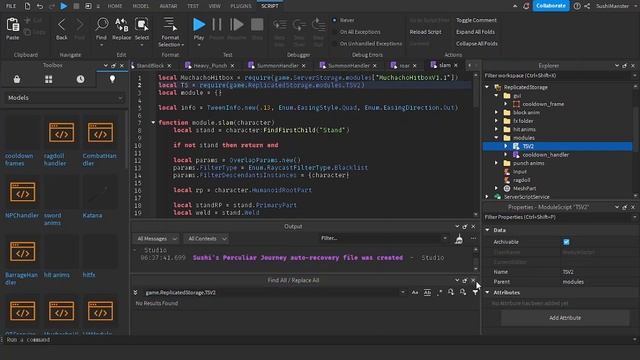
Task: Switch to the PLUGINS ribbon tab
Action: [241, 6]
